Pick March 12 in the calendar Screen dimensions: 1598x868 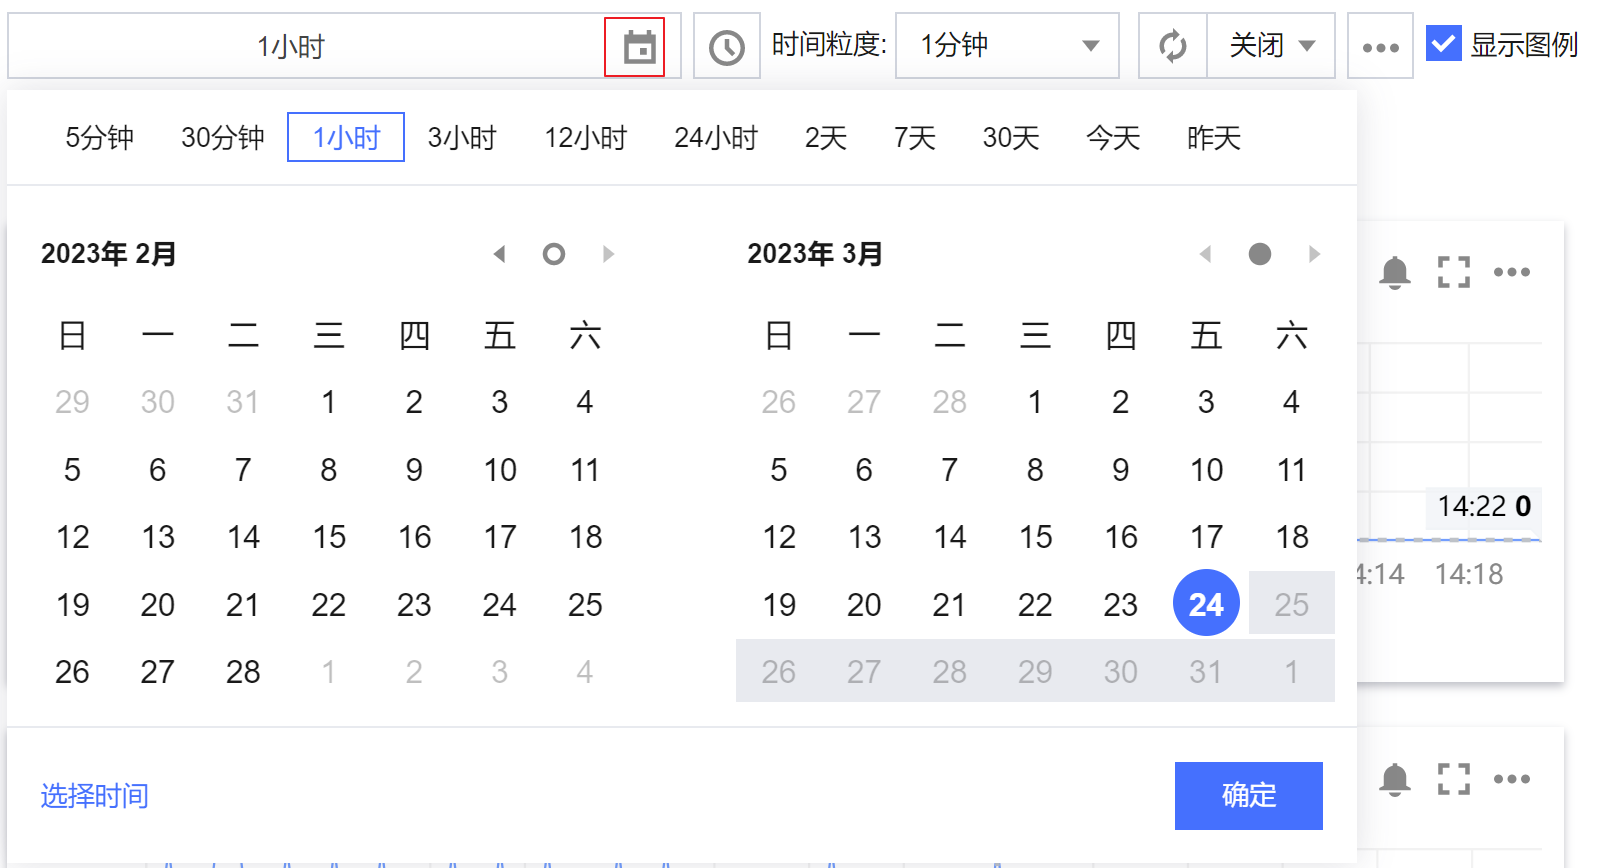(x=779, y=537)
